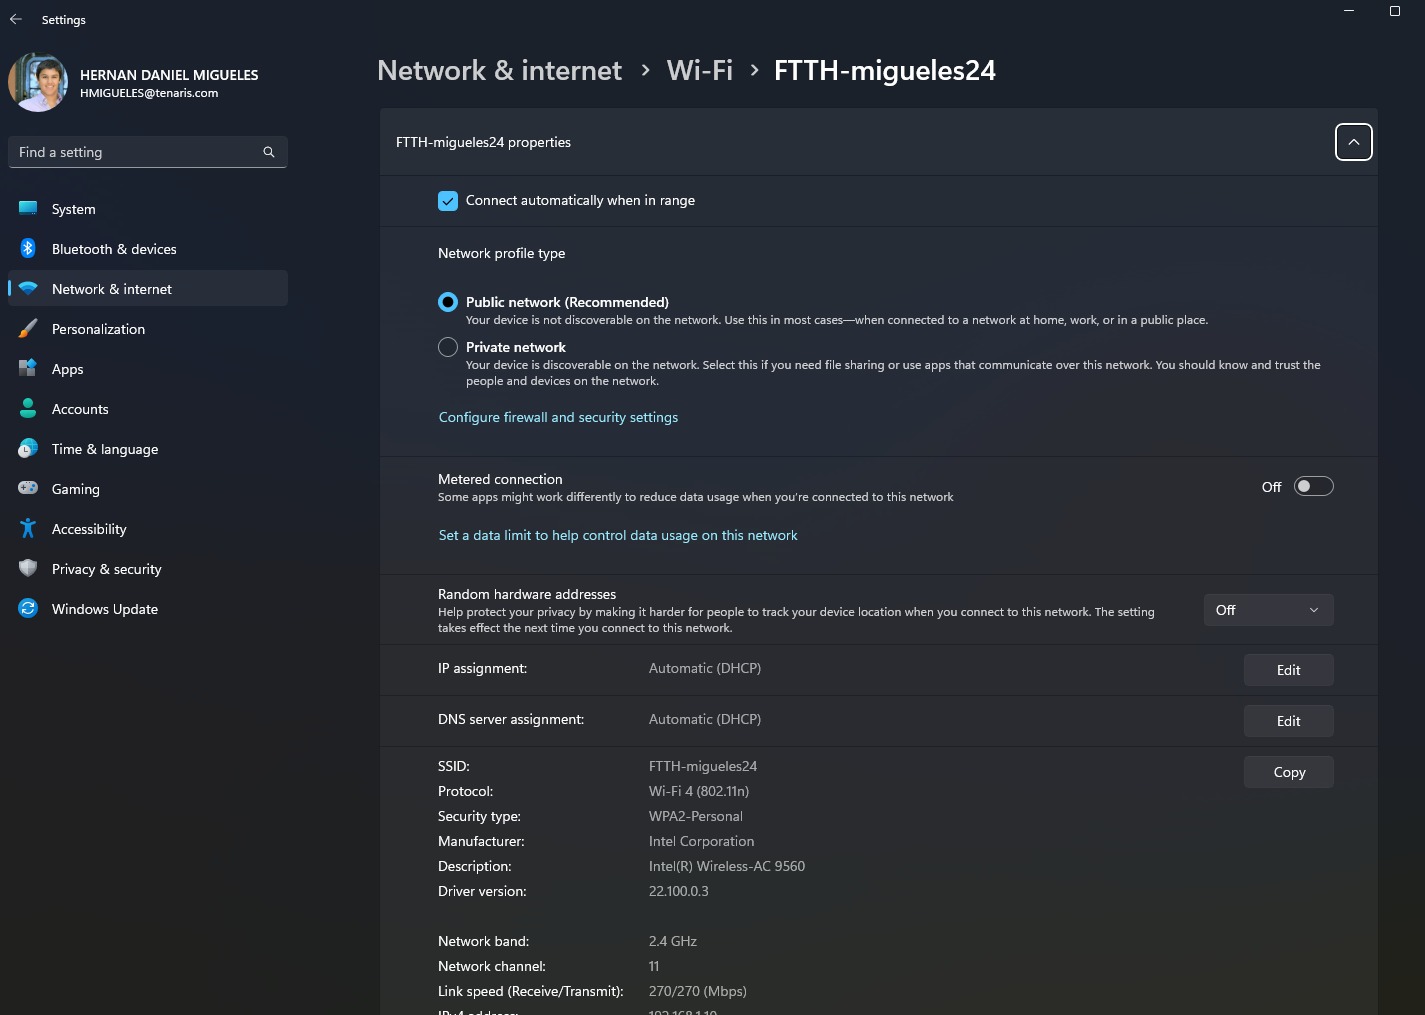This screenshot has height=1015, width=1425.
Task: Click the search magnifier icon
Action: pyautogui.click(x=269, y=152)
